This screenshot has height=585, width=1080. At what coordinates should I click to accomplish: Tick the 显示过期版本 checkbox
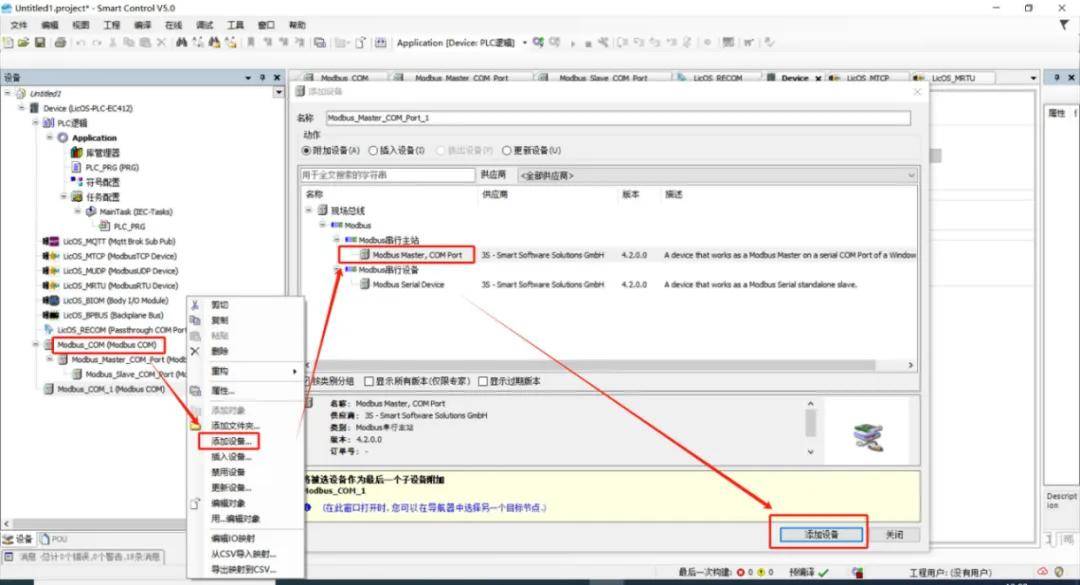[483, 381]
